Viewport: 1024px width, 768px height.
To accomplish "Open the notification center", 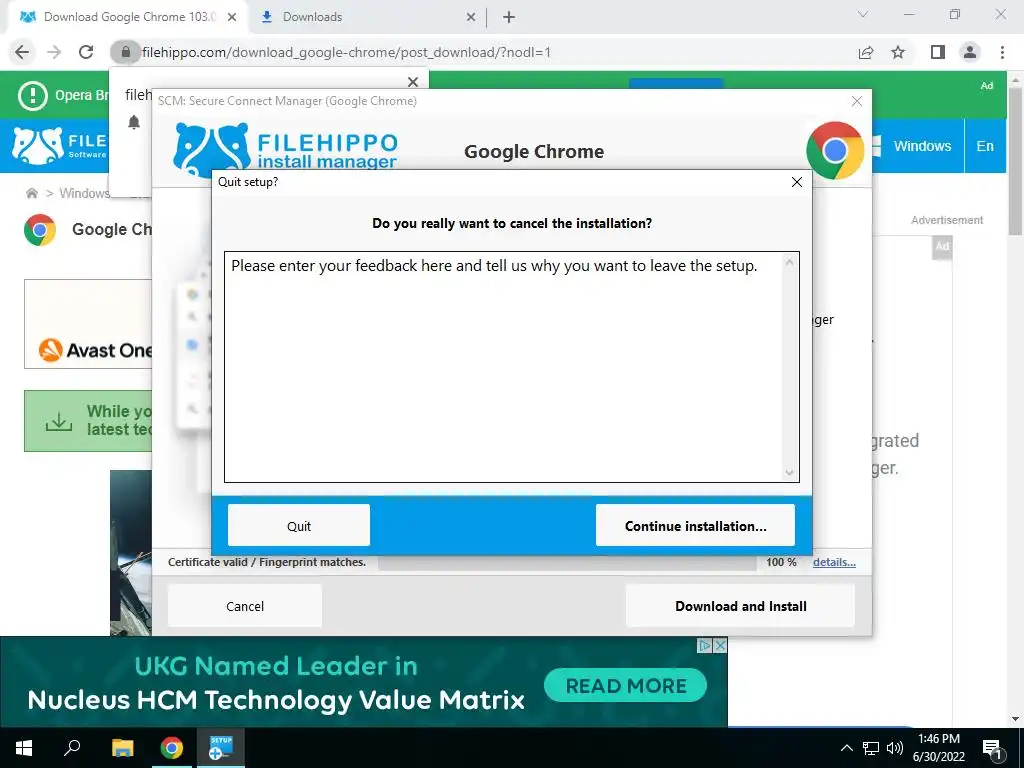I will click(993, 748).
